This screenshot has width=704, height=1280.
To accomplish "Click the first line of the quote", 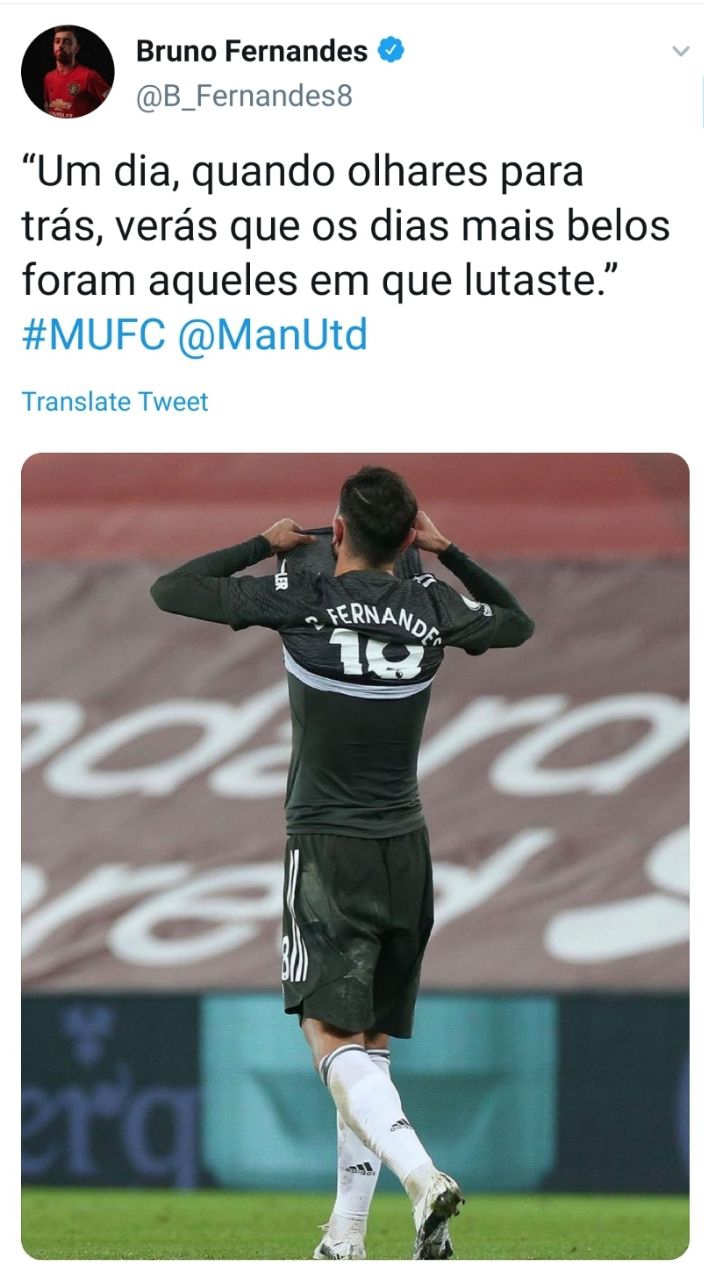I will [x=302, y=173].
